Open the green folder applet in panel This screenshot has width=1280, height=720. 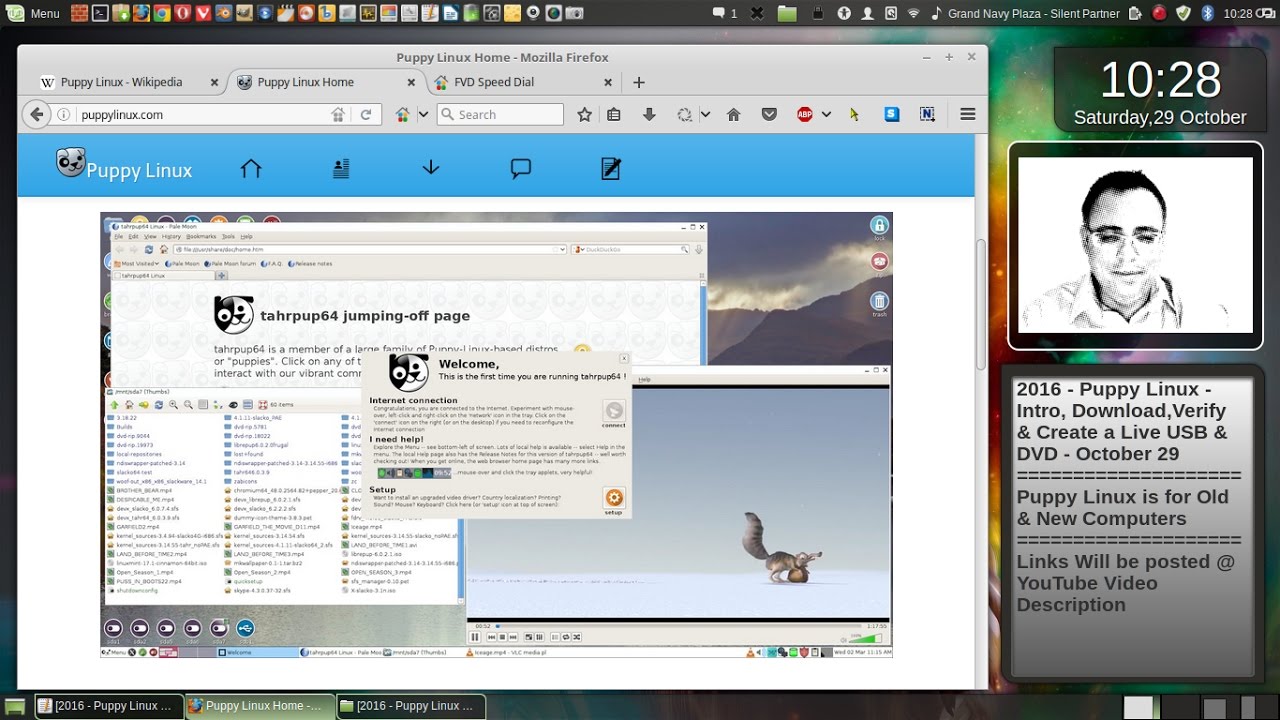coord(787,13)
